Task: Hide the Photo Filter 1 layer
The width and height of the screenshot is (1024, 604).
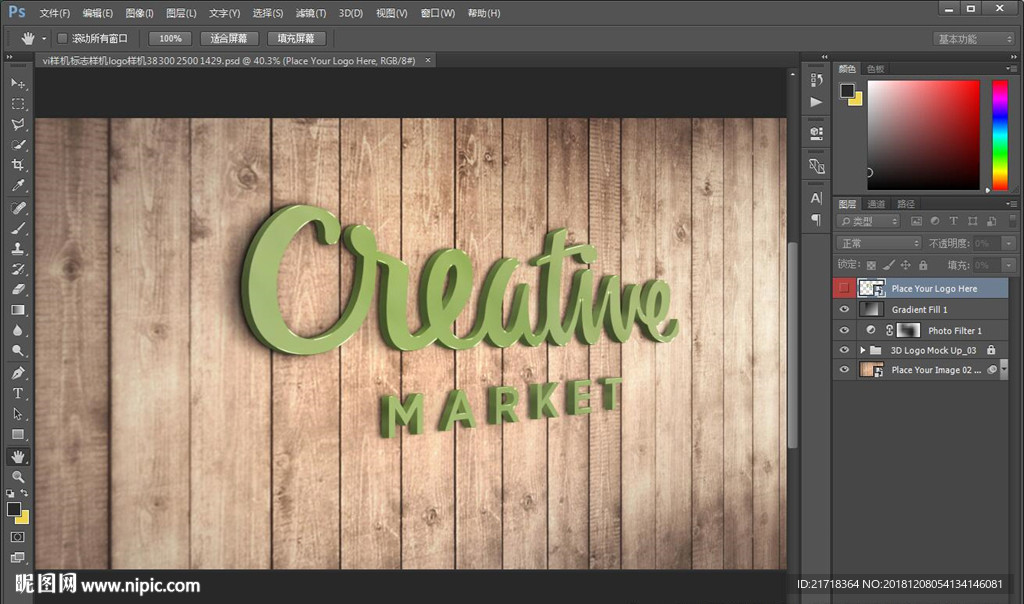Action: (844, 330)
